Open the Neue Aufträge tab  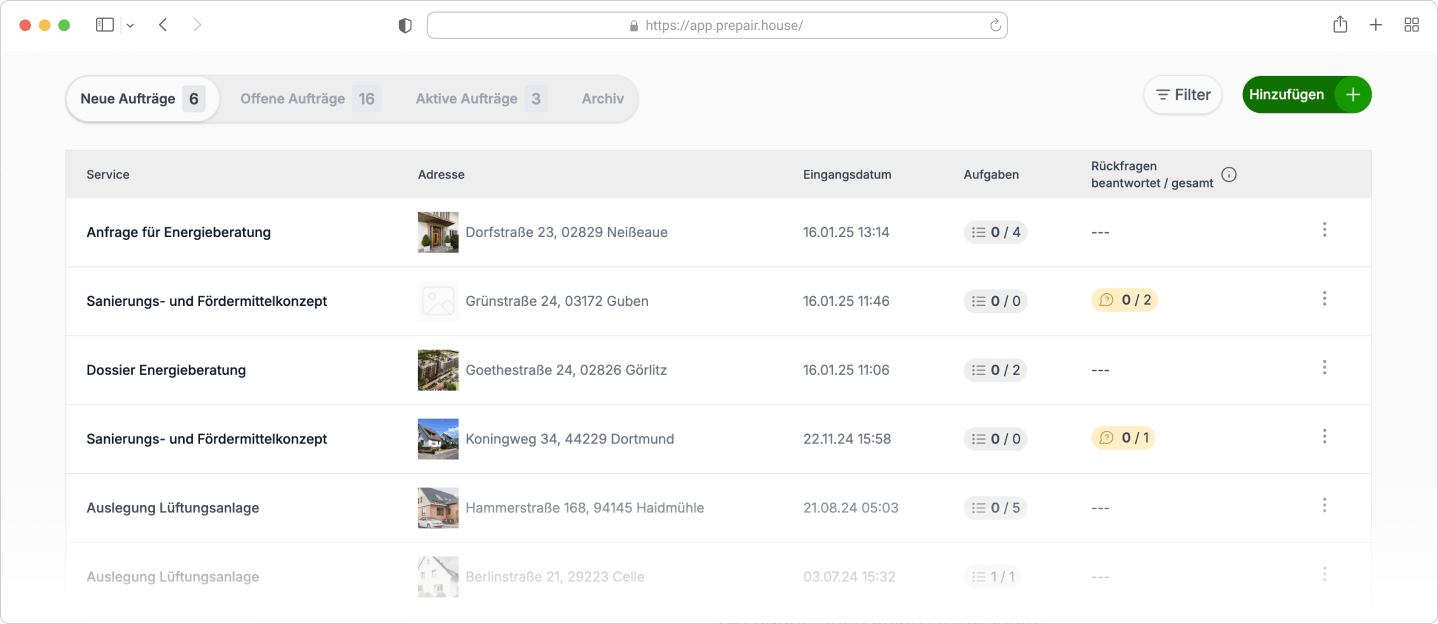click(x=142, y=99)
